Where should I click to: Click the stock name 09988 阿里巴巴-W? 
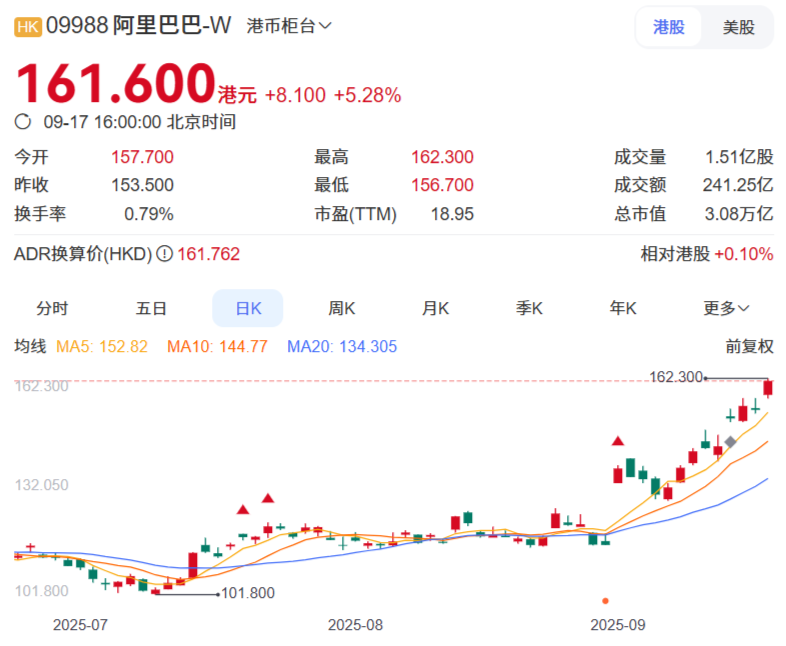tap(138, 26)
